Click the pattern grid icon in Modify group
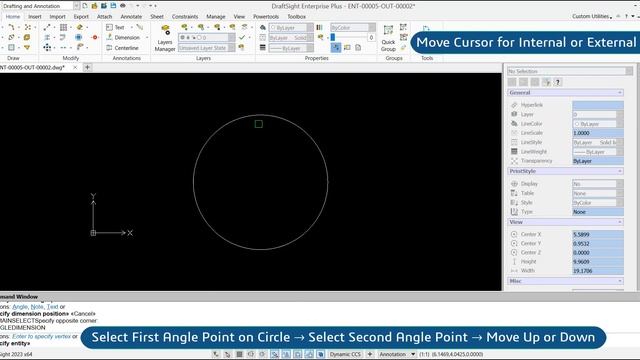 pyautogui.click(x=63, y=27)
